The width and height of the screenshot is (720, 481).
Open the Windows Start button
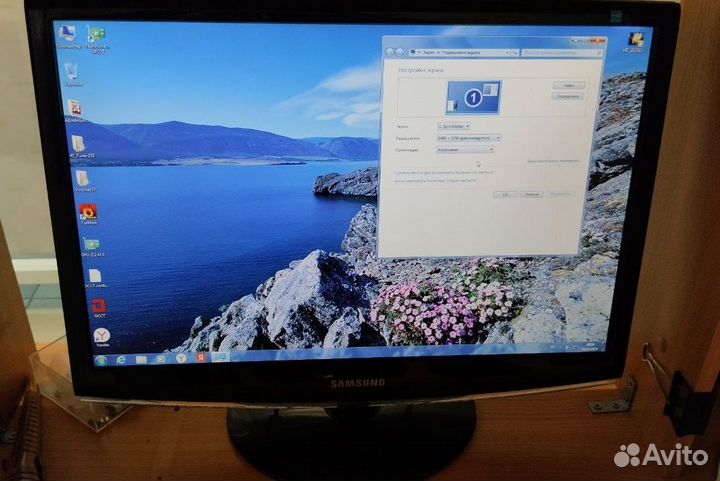[101, 360]
